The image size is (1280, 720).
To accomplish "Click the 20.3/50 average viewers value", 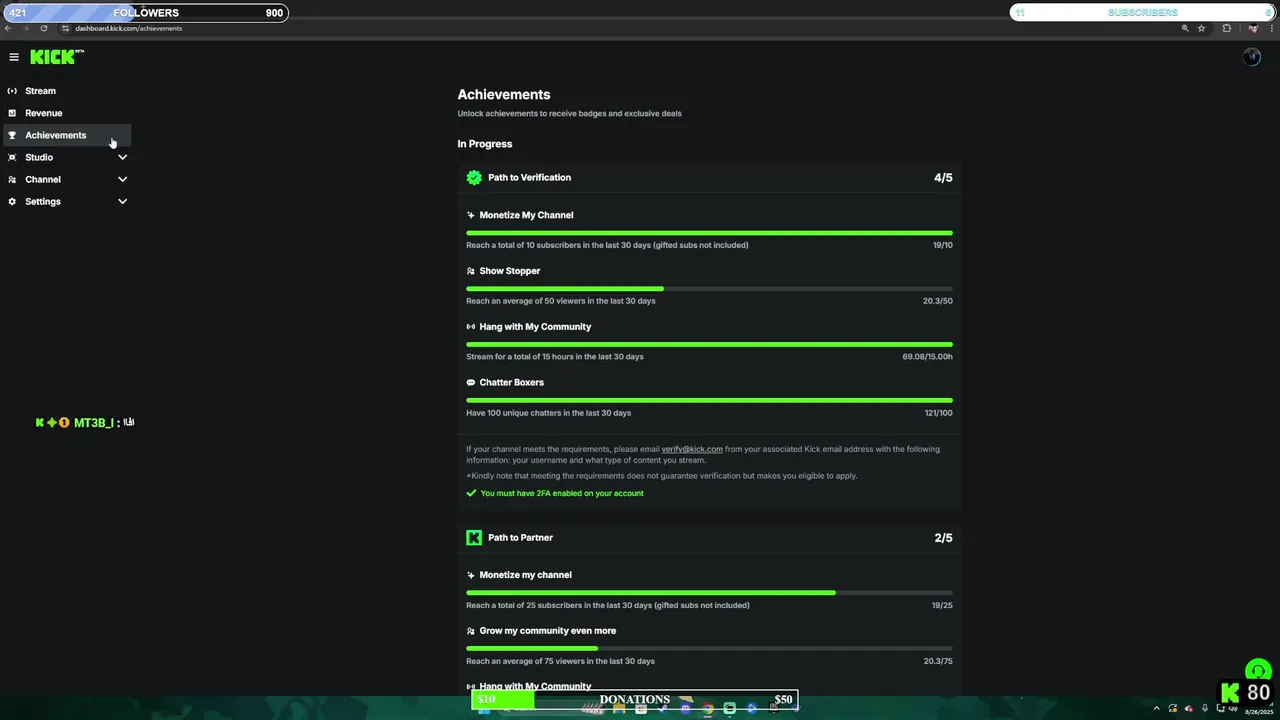I will (x=938, y=301).
